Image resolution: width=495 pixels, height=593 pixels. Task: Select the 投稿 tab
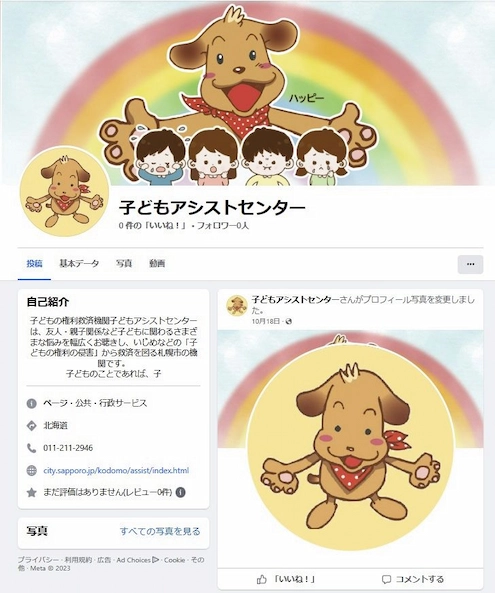(x=34, y=264)
